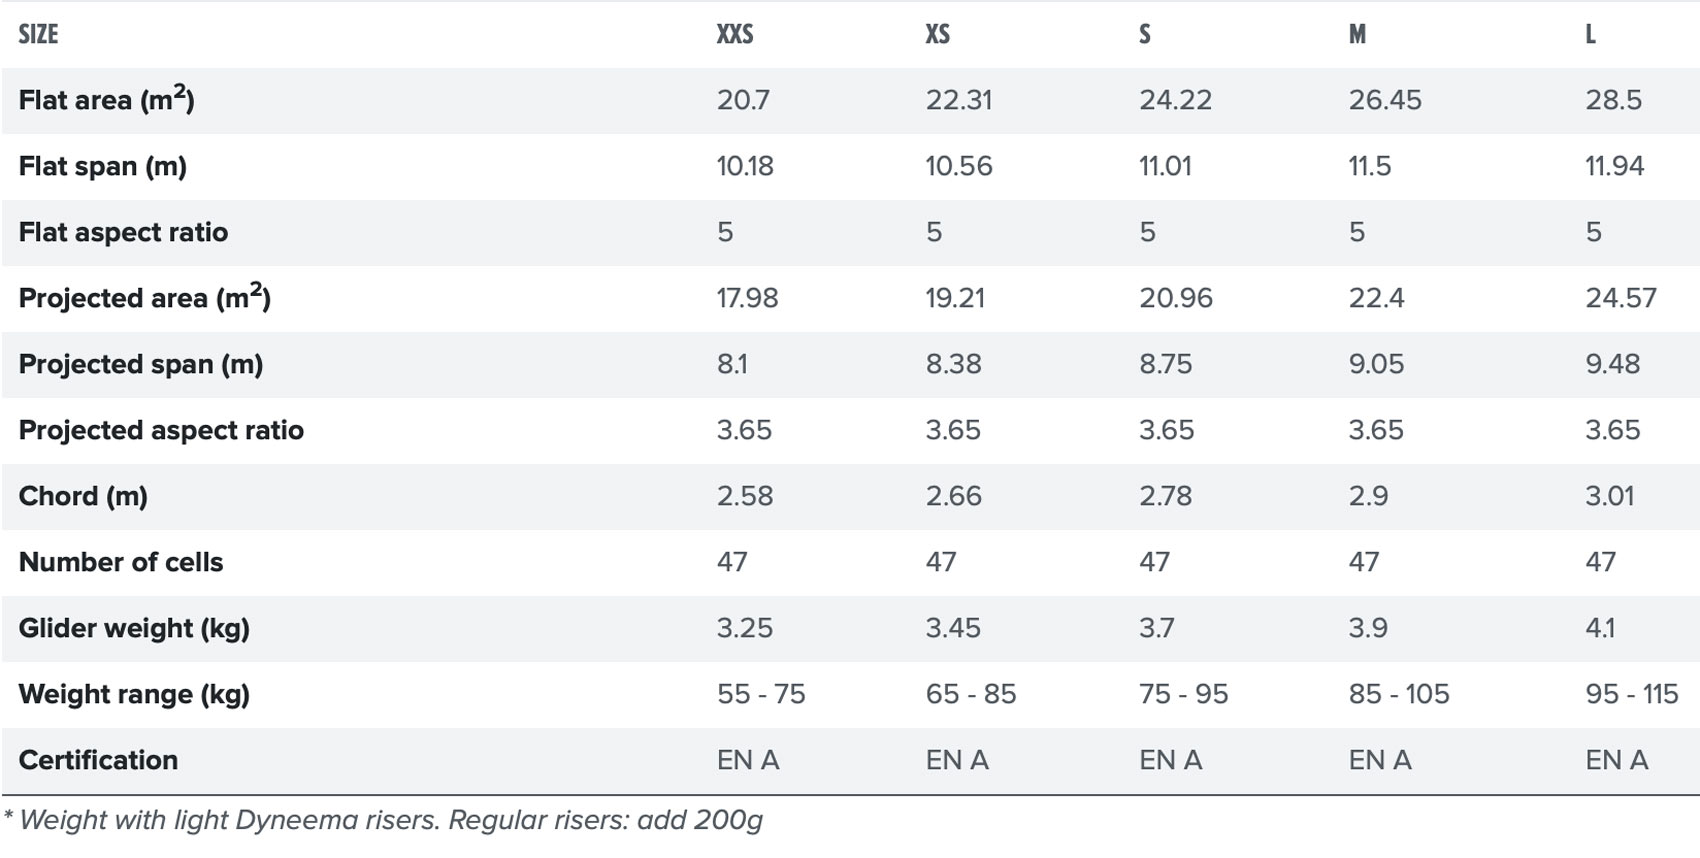1700x858 pixels.
Task: Click the SIZE column header
Action: point(38,34)
